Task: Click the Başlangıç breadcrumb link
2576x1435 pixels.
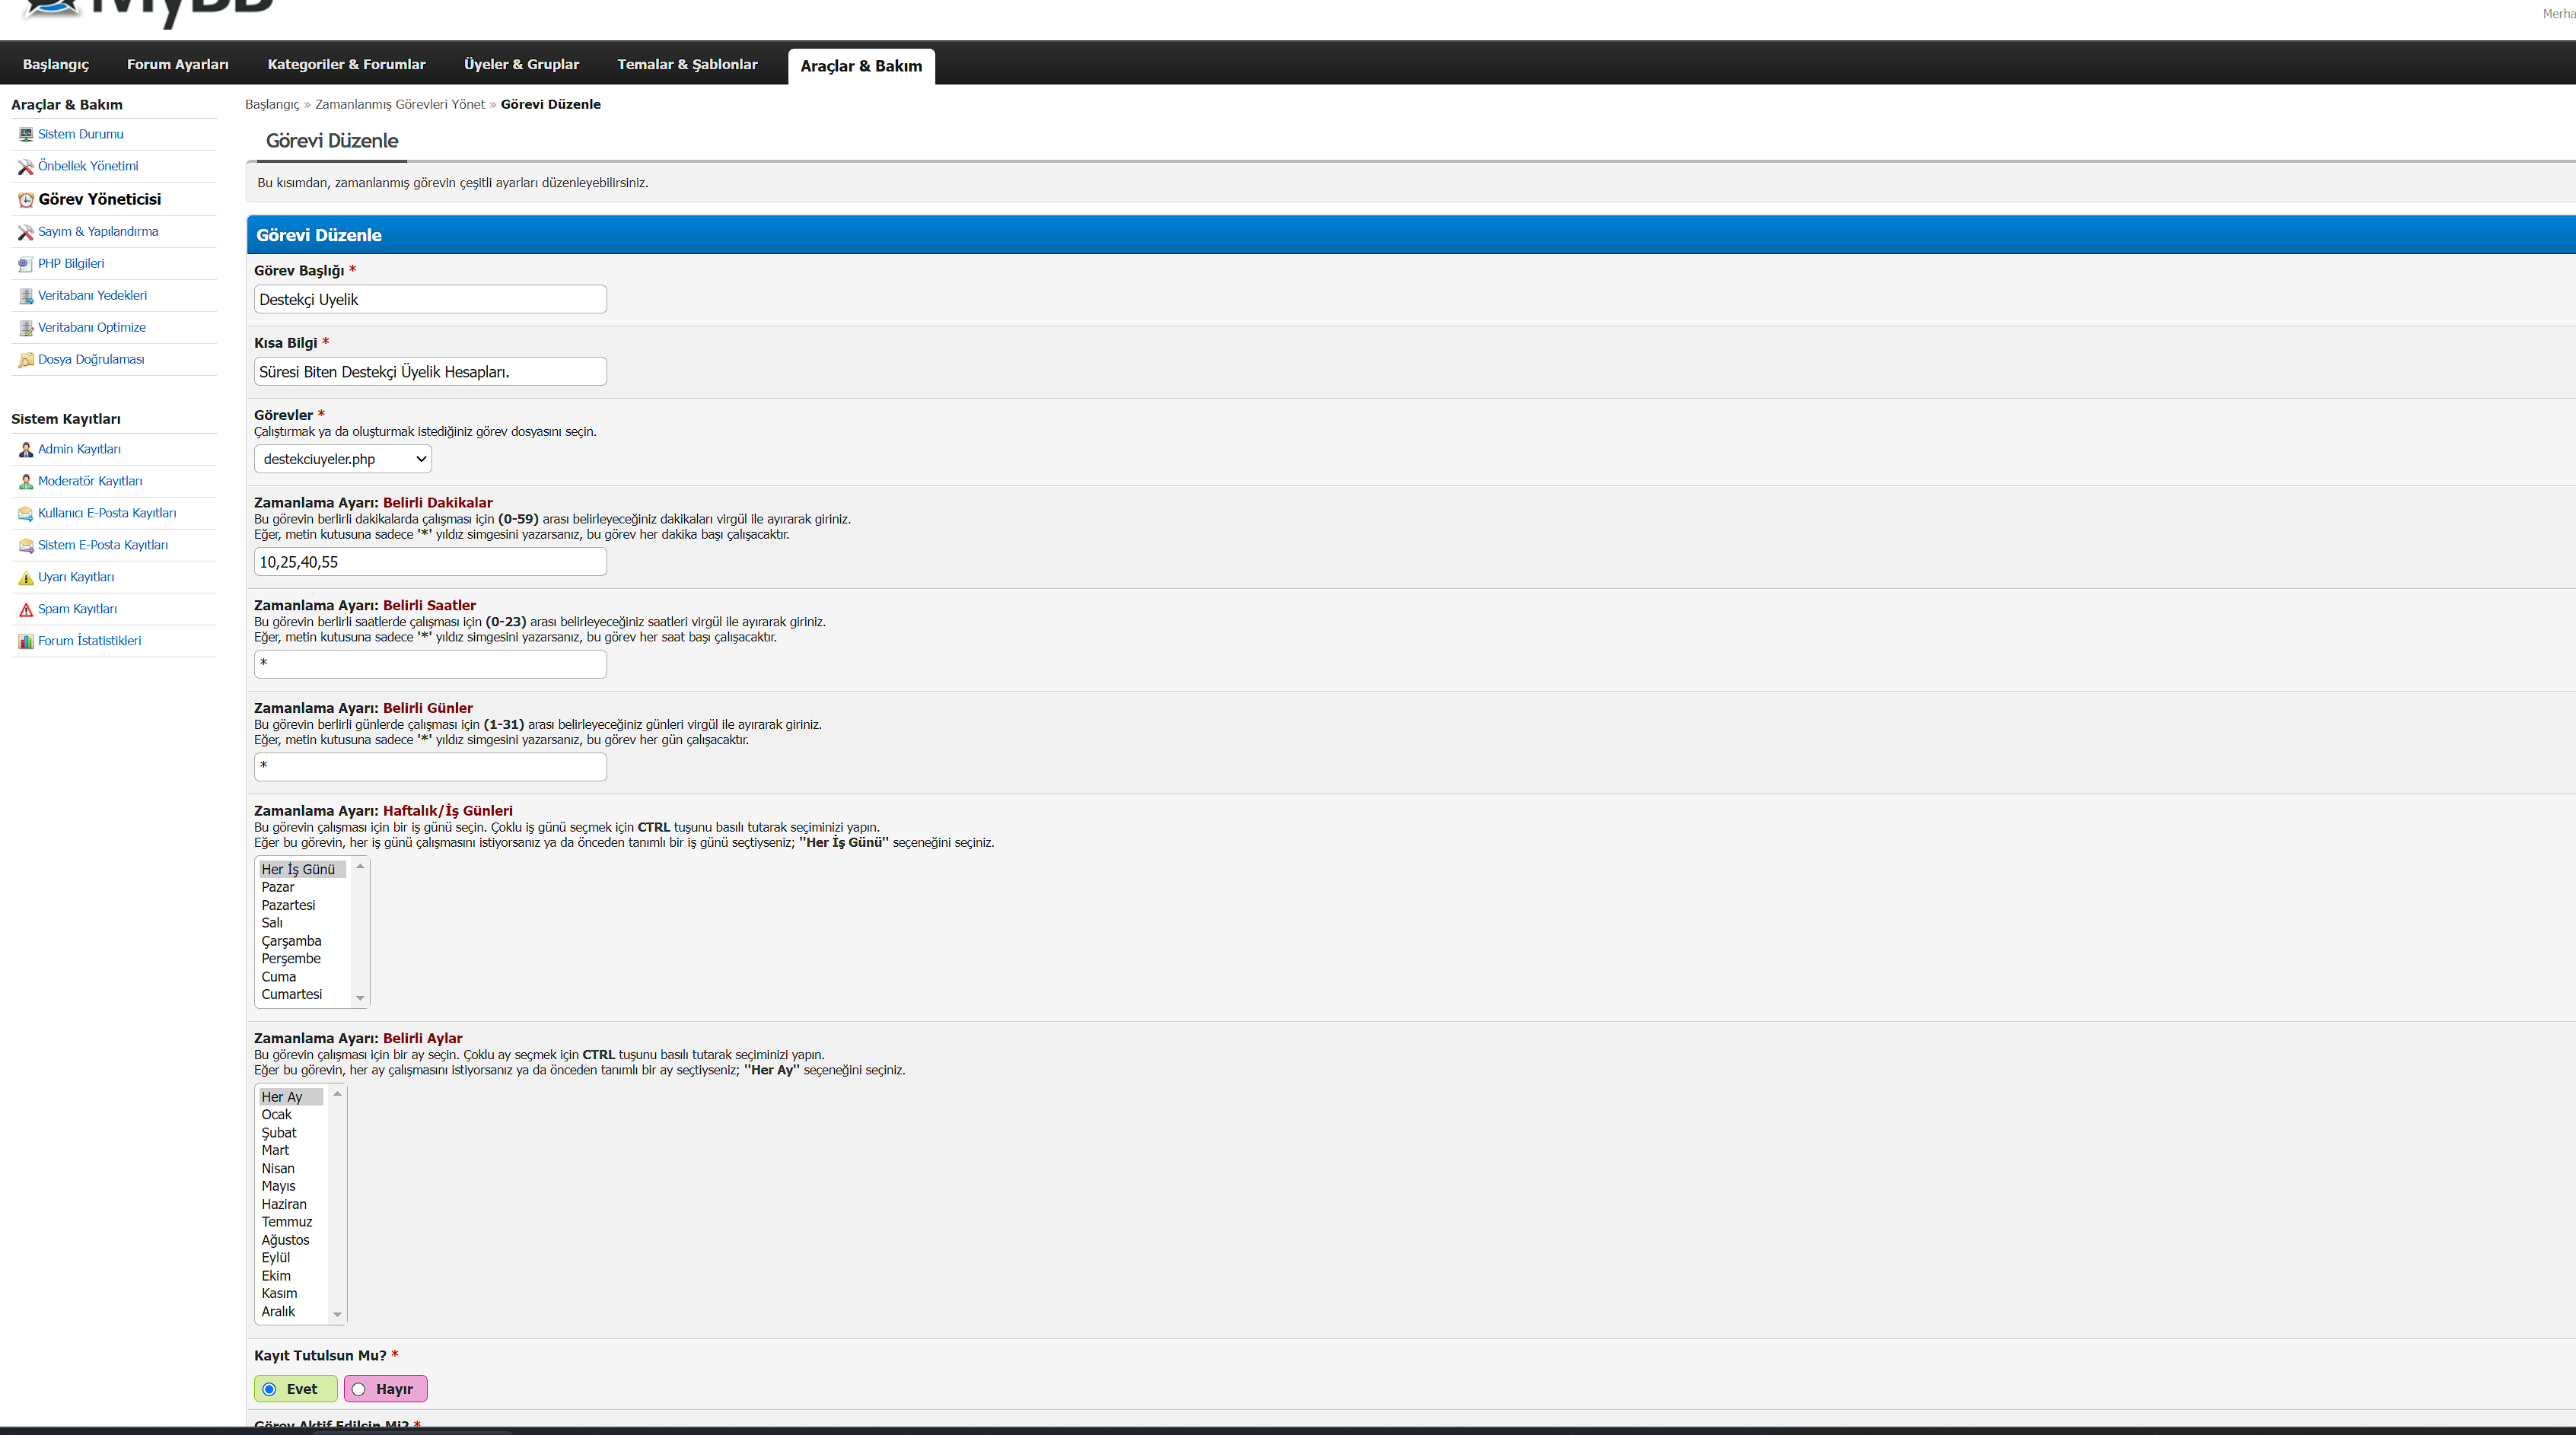Action: (x=272, y=104)
